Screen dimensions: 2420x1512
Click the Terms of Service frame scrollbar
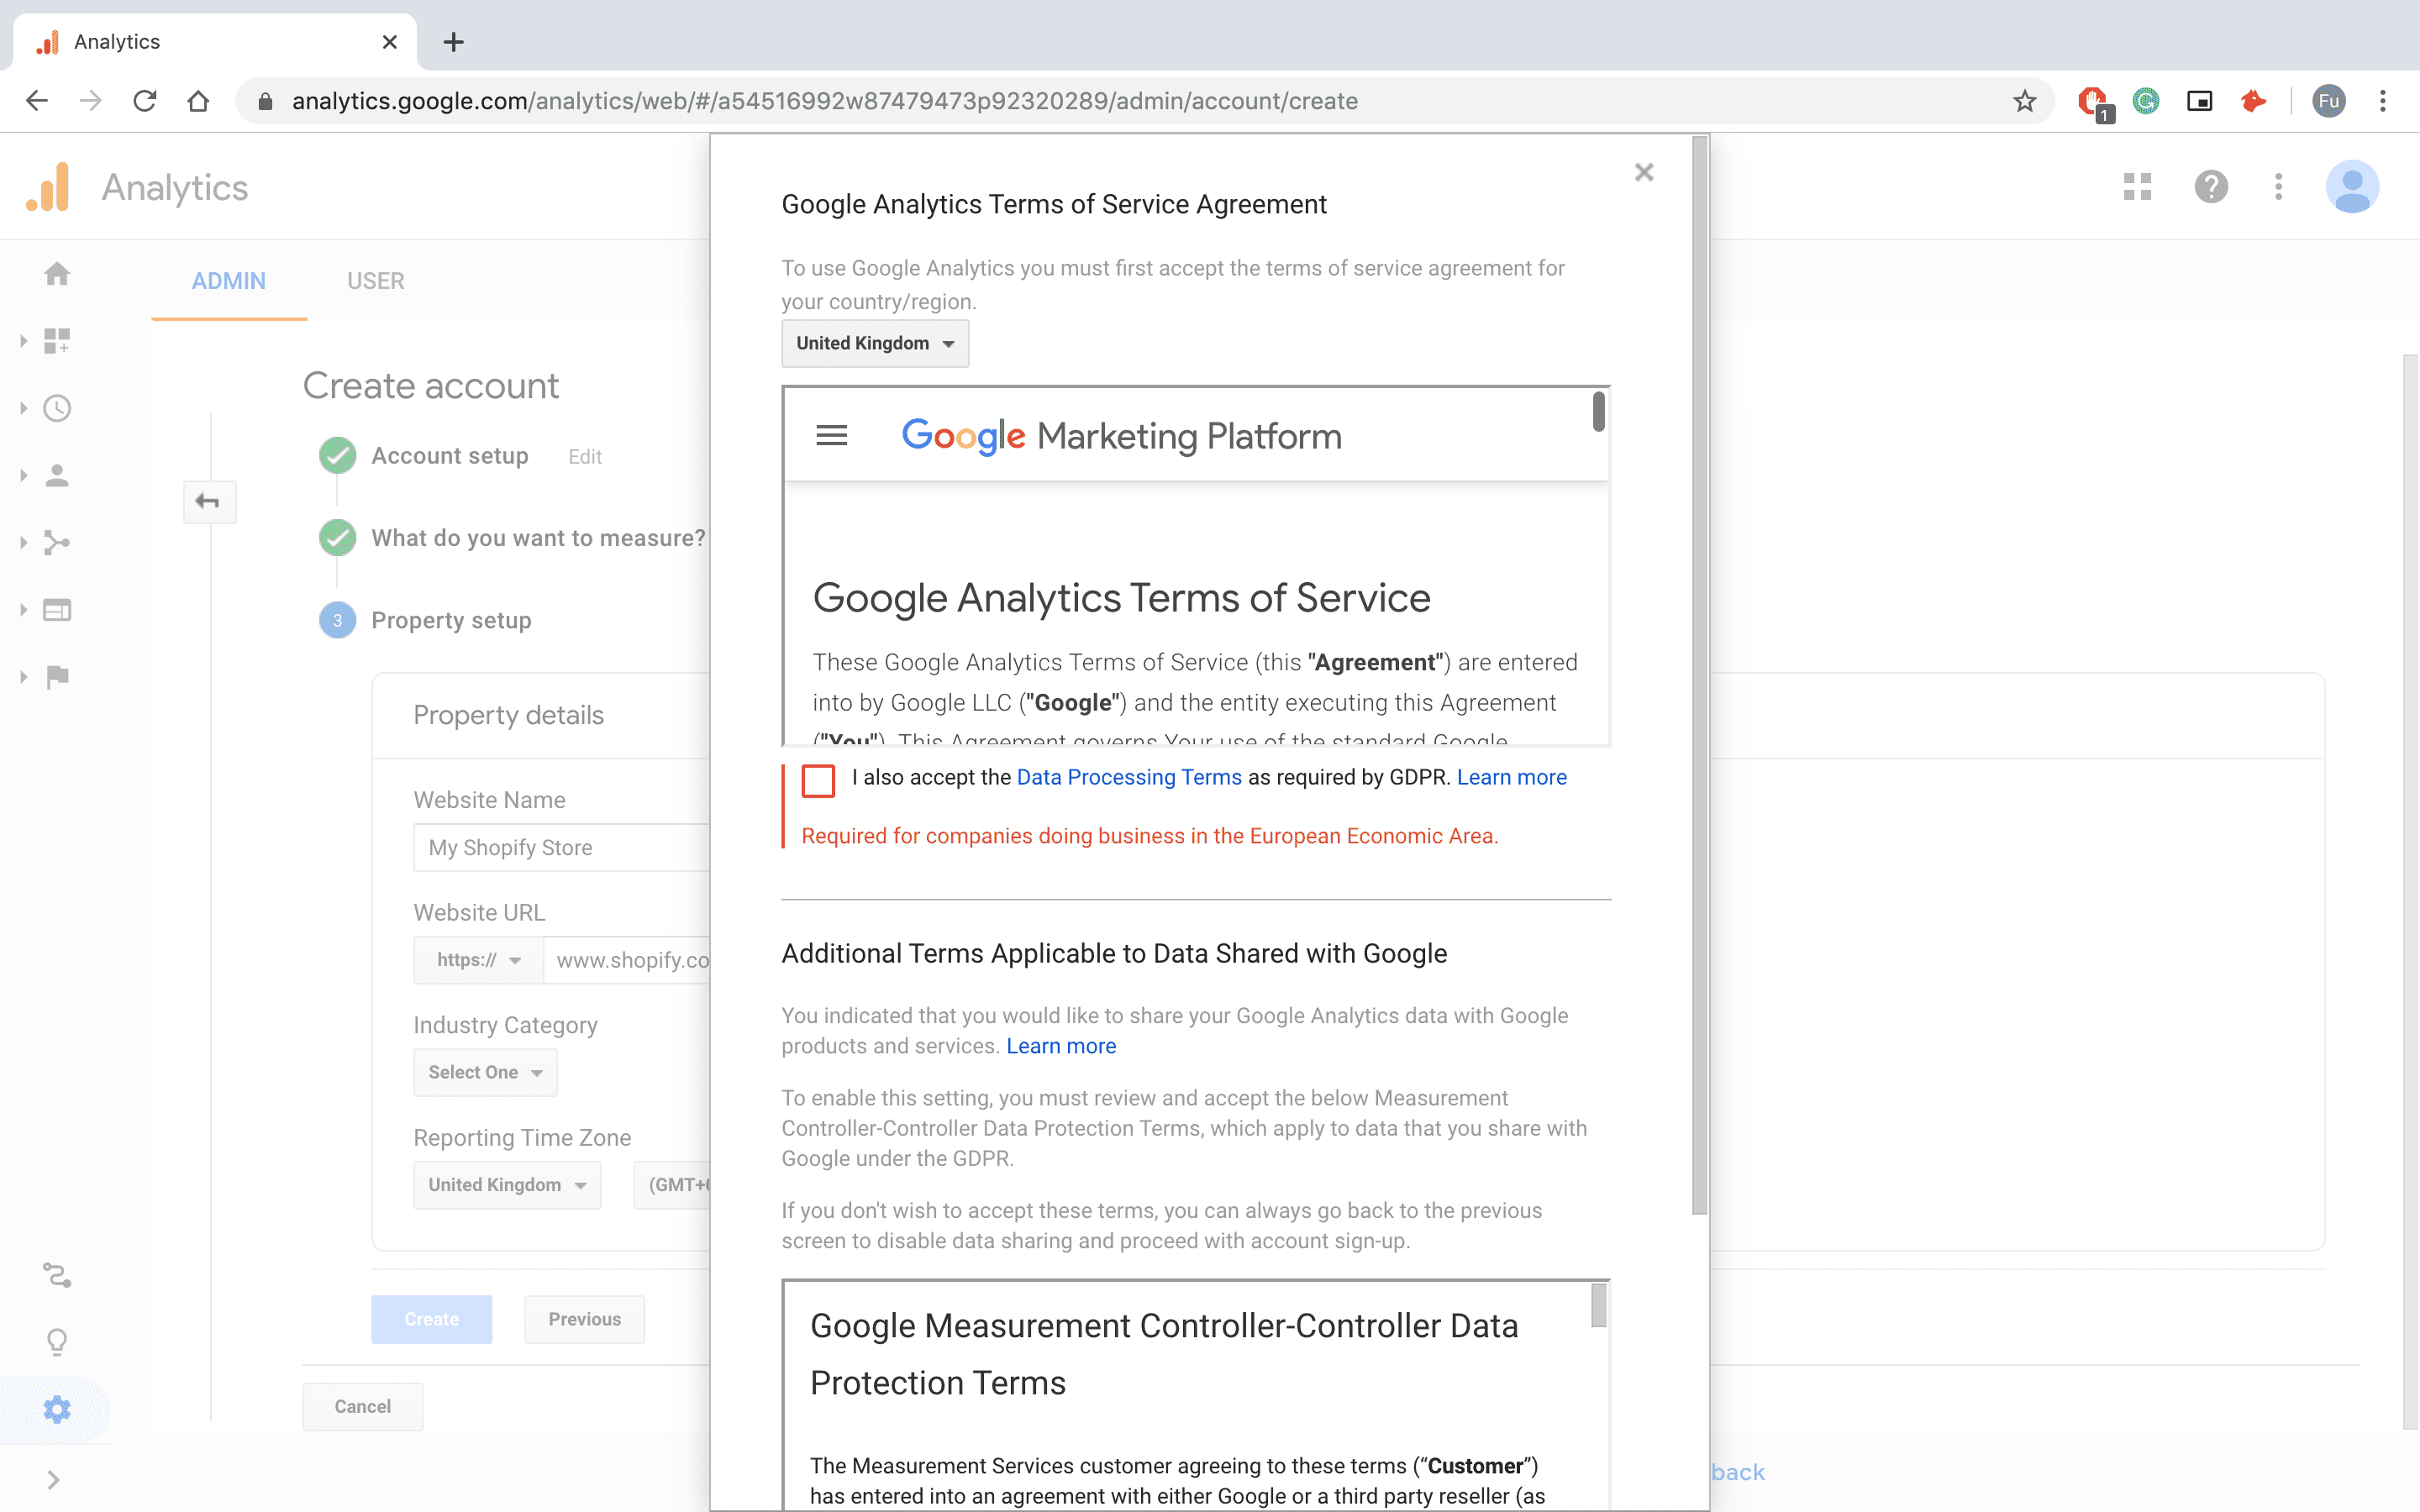click(1599, 412)
